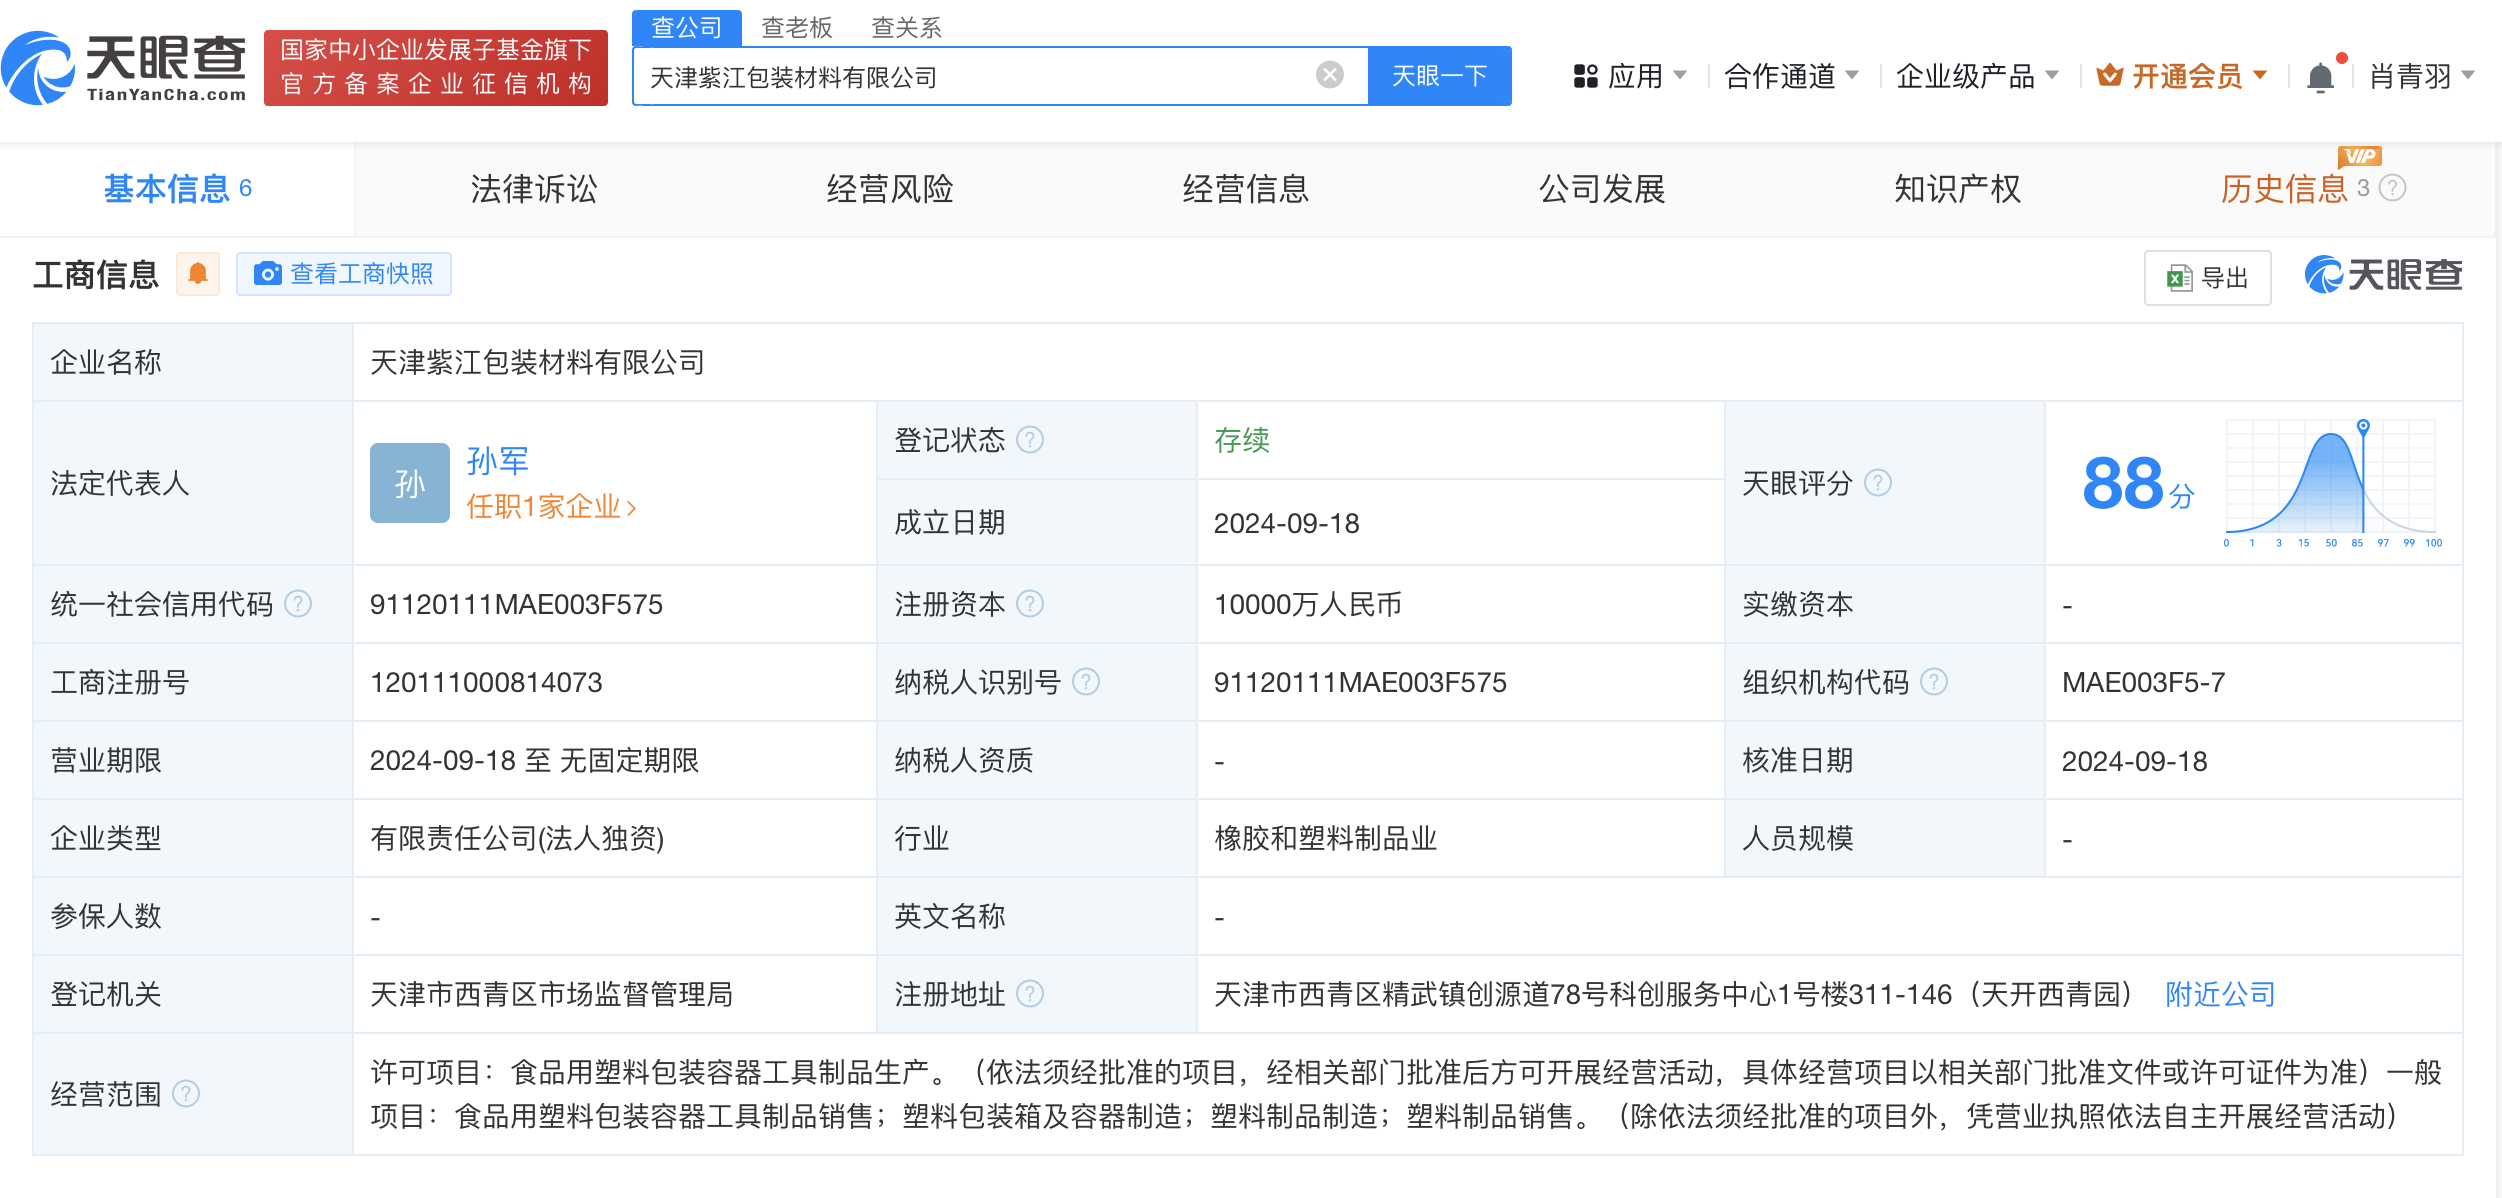Click status text 存续
The width and height of the screenshot is (2502, 1198).
click(1242, 440)
